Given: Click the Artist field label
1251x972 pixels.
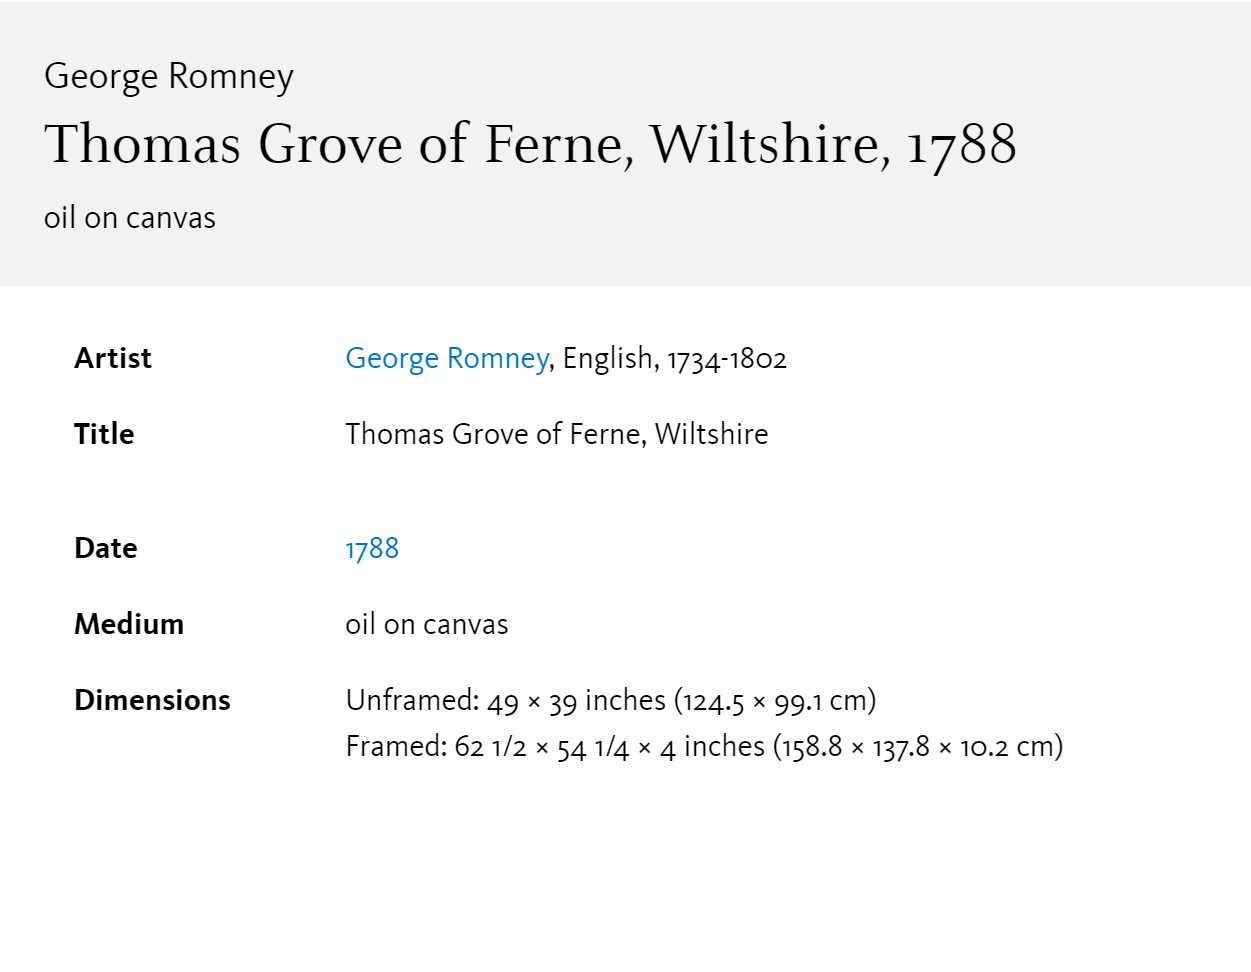Looking at the screenshot, I should tap(113, 358).
